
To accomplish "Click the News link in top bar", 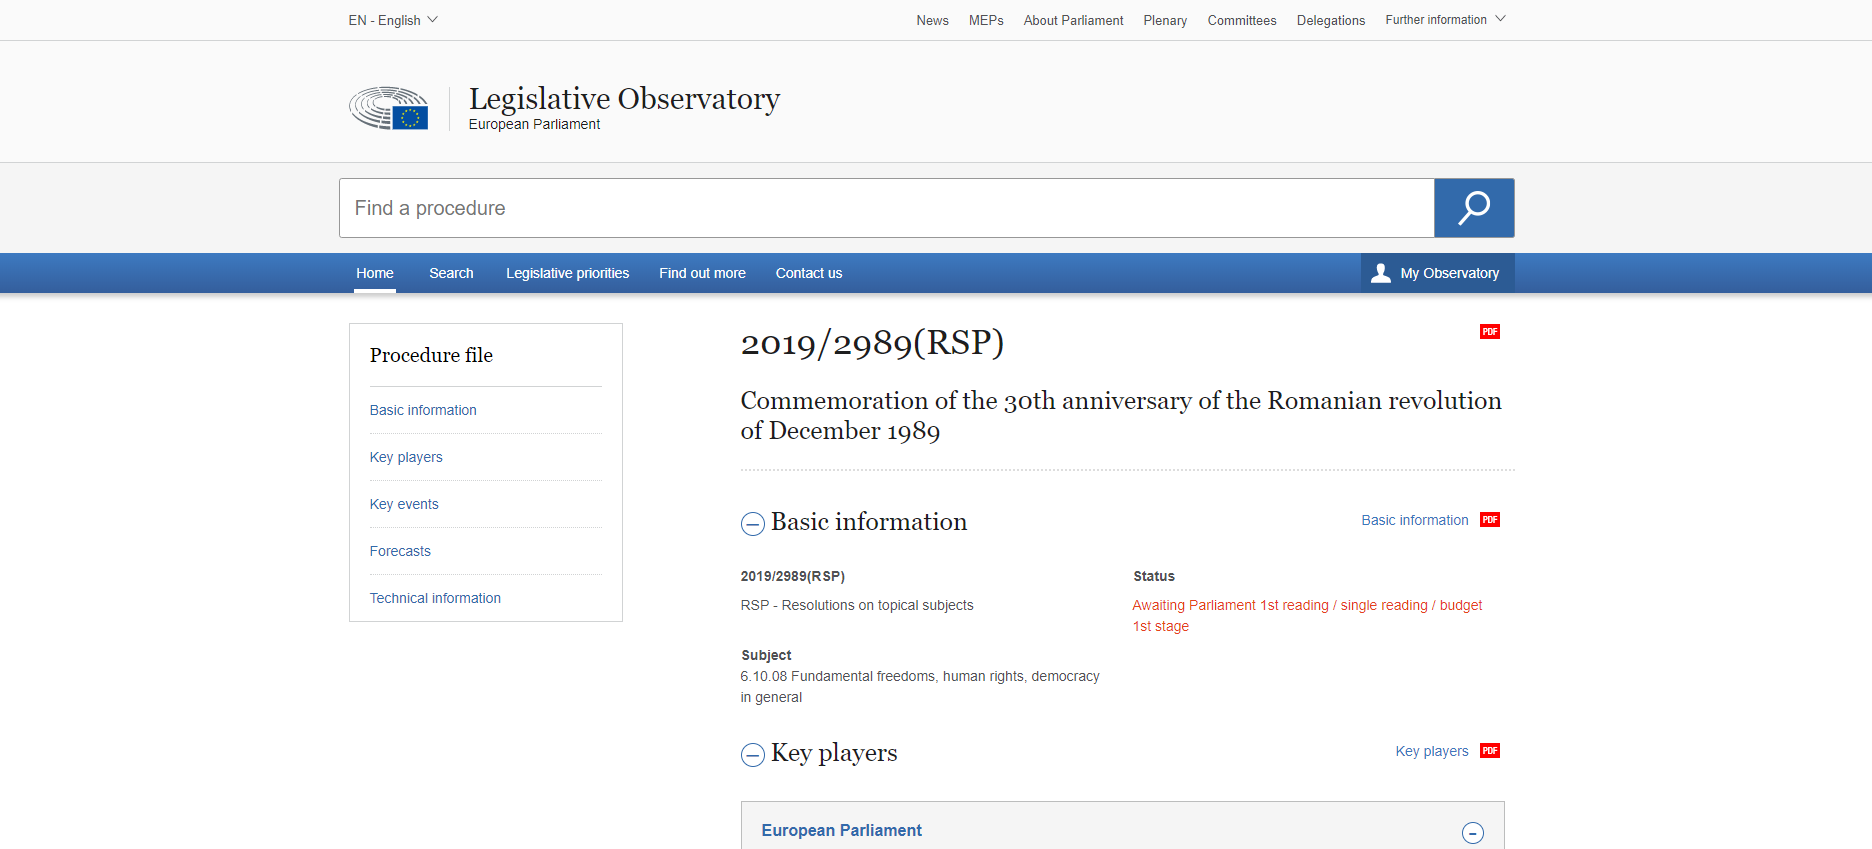I will pos(932,20).
